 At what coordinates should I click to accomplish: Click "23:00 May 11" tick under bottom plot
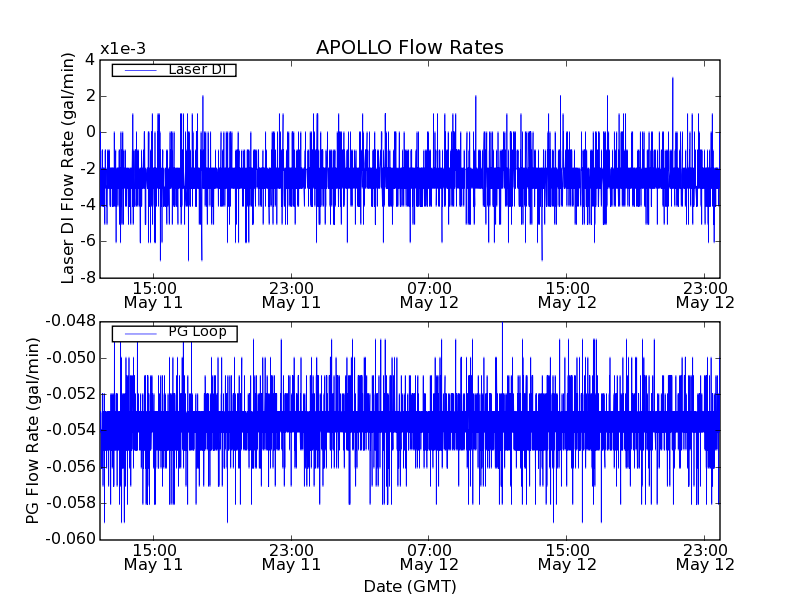(291, 556)
